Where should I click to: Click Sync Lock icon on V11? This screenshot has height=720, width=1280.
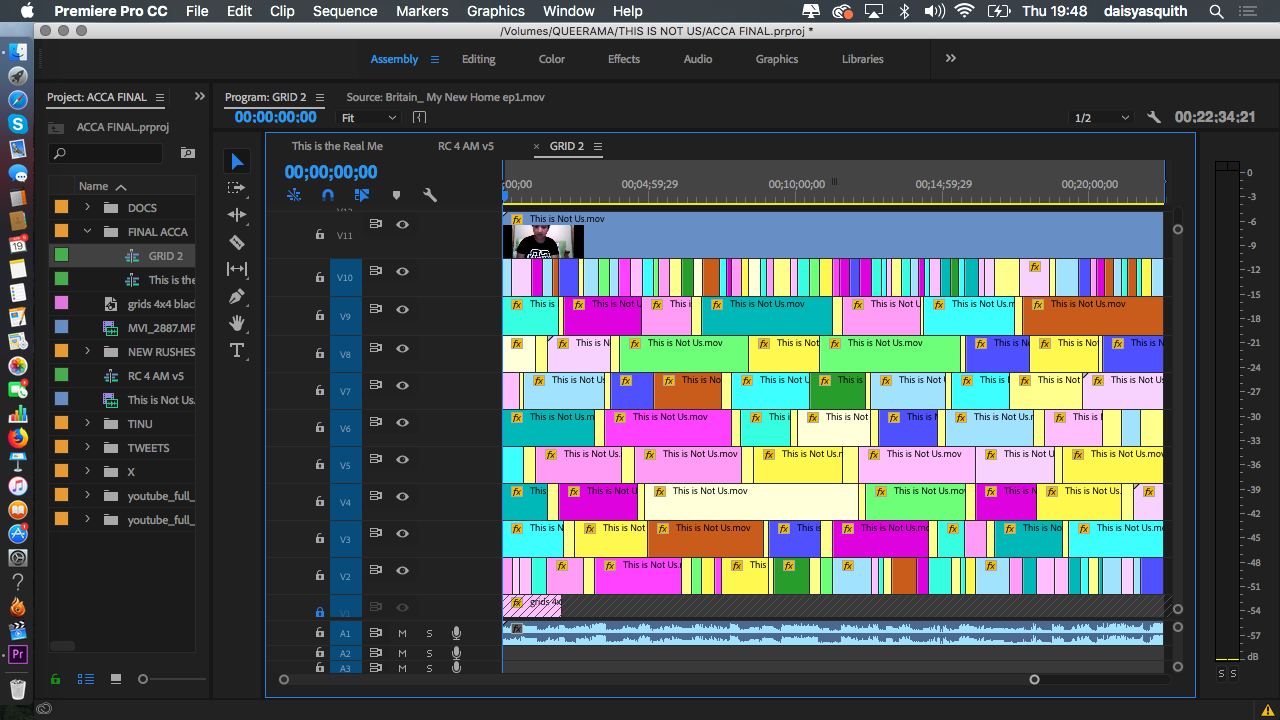(x=376, y=225)
